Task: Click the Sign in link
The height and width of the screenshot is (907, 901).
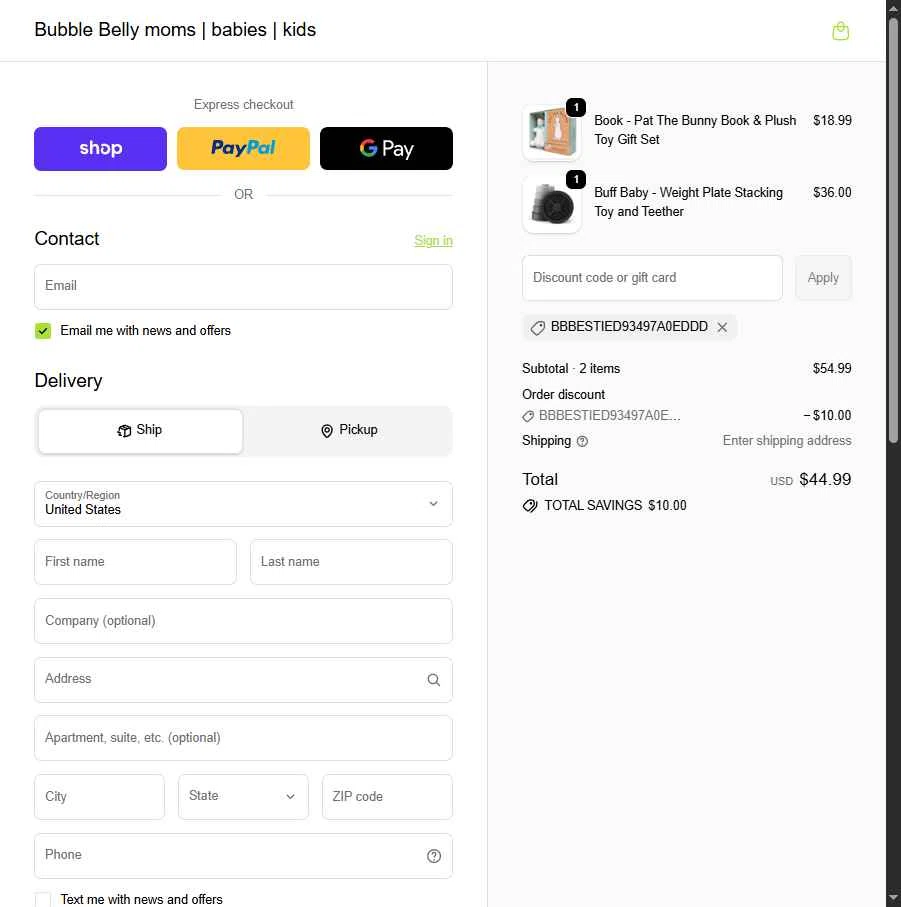Action: (x=433, y=241)
